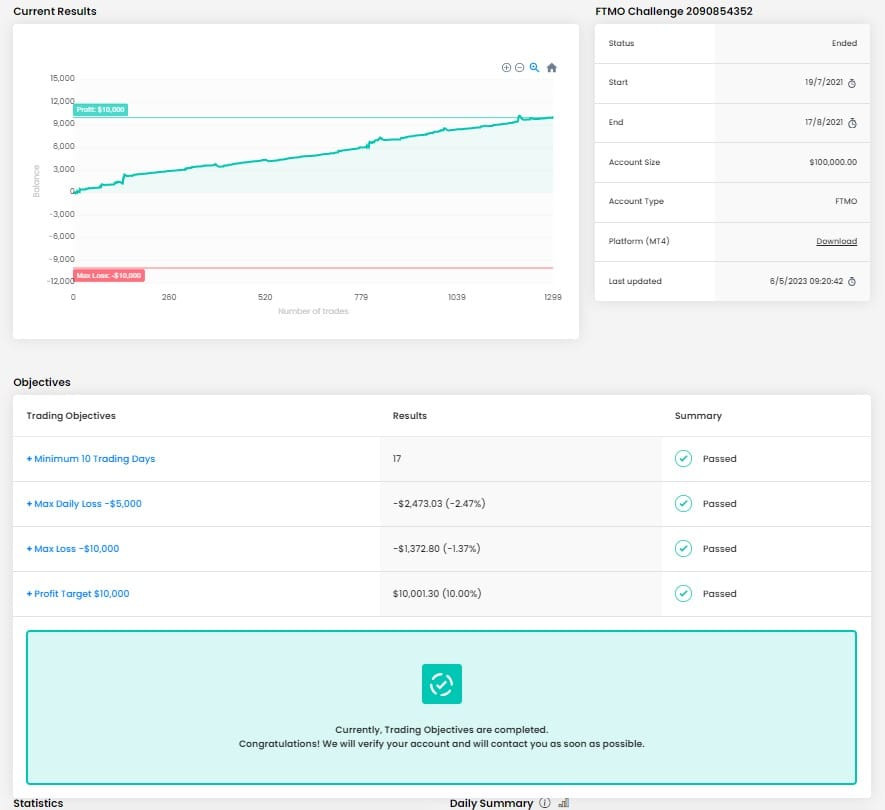Click the trading objectives completed badge icon
885x810 pixels.
[x=441, y=684]
